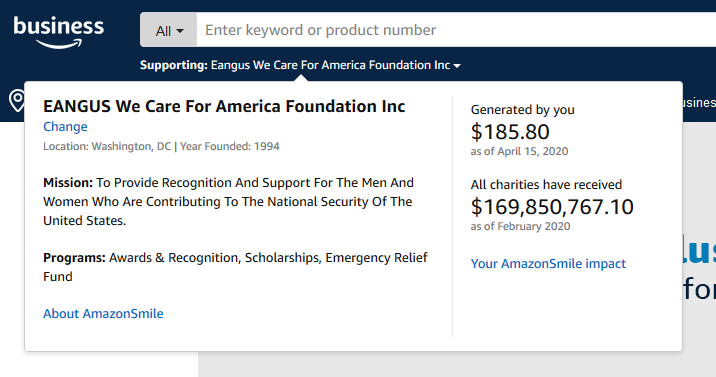Screen dimensions: 716x377
Task: Click the Programs description text
Action: [235, 267]
